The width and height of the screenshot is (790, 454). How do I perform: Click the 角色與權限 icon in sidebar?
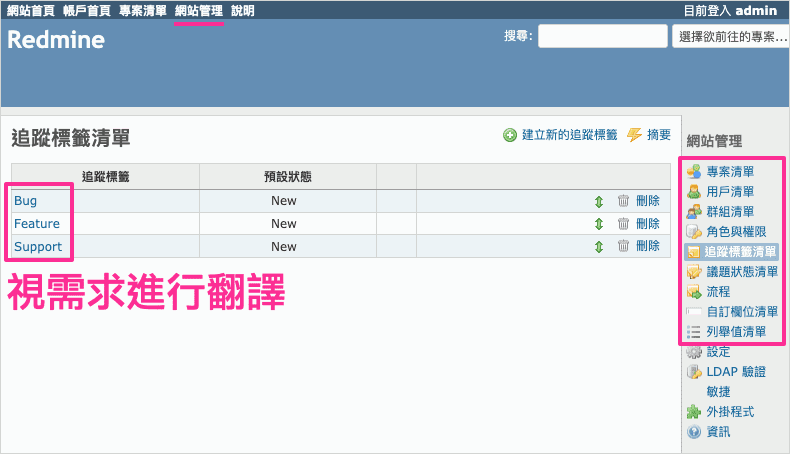[694, 232]
